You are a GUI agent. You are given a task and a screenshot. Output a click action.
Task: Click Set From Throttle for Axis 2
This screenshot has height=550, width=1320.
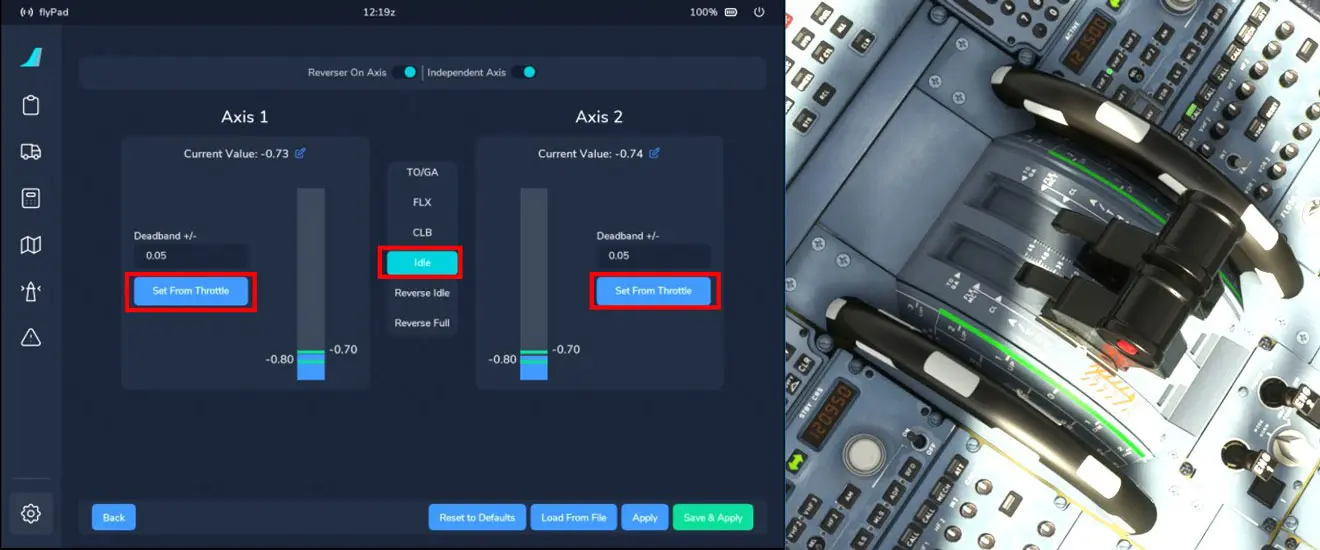pyautogui.click(x=653, y=291)
